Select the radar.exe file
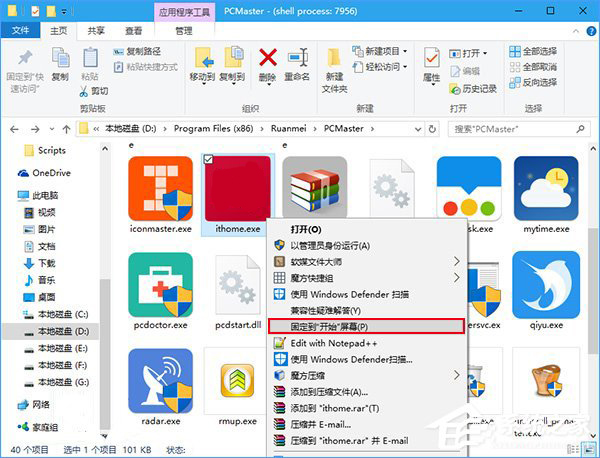Viewport: 600px width, 458px height. (x=160, y=387)
